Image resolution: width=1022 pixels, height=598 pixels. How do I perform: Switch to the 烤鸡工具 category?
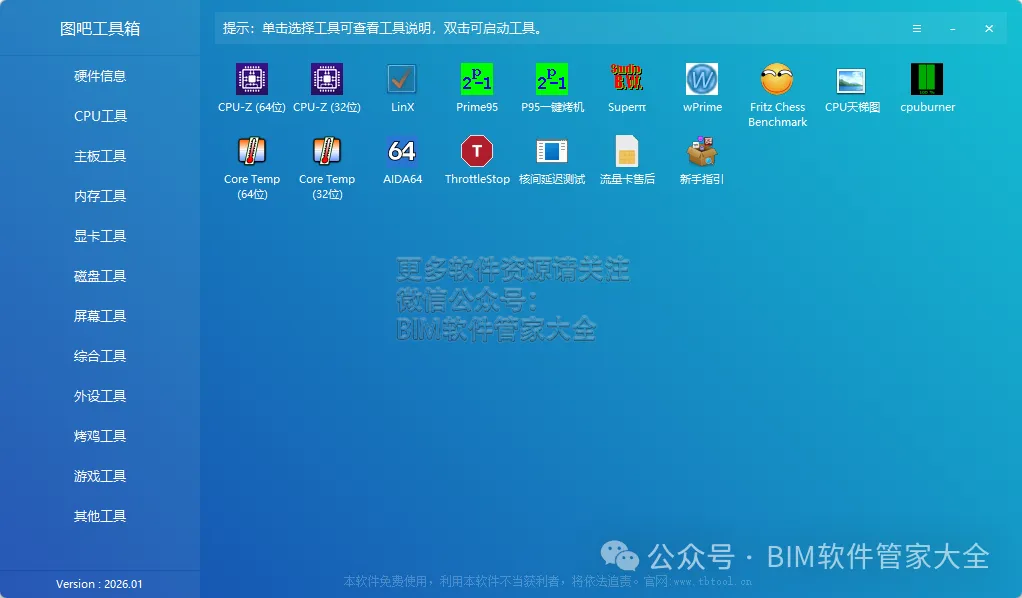tap(100, 436)
